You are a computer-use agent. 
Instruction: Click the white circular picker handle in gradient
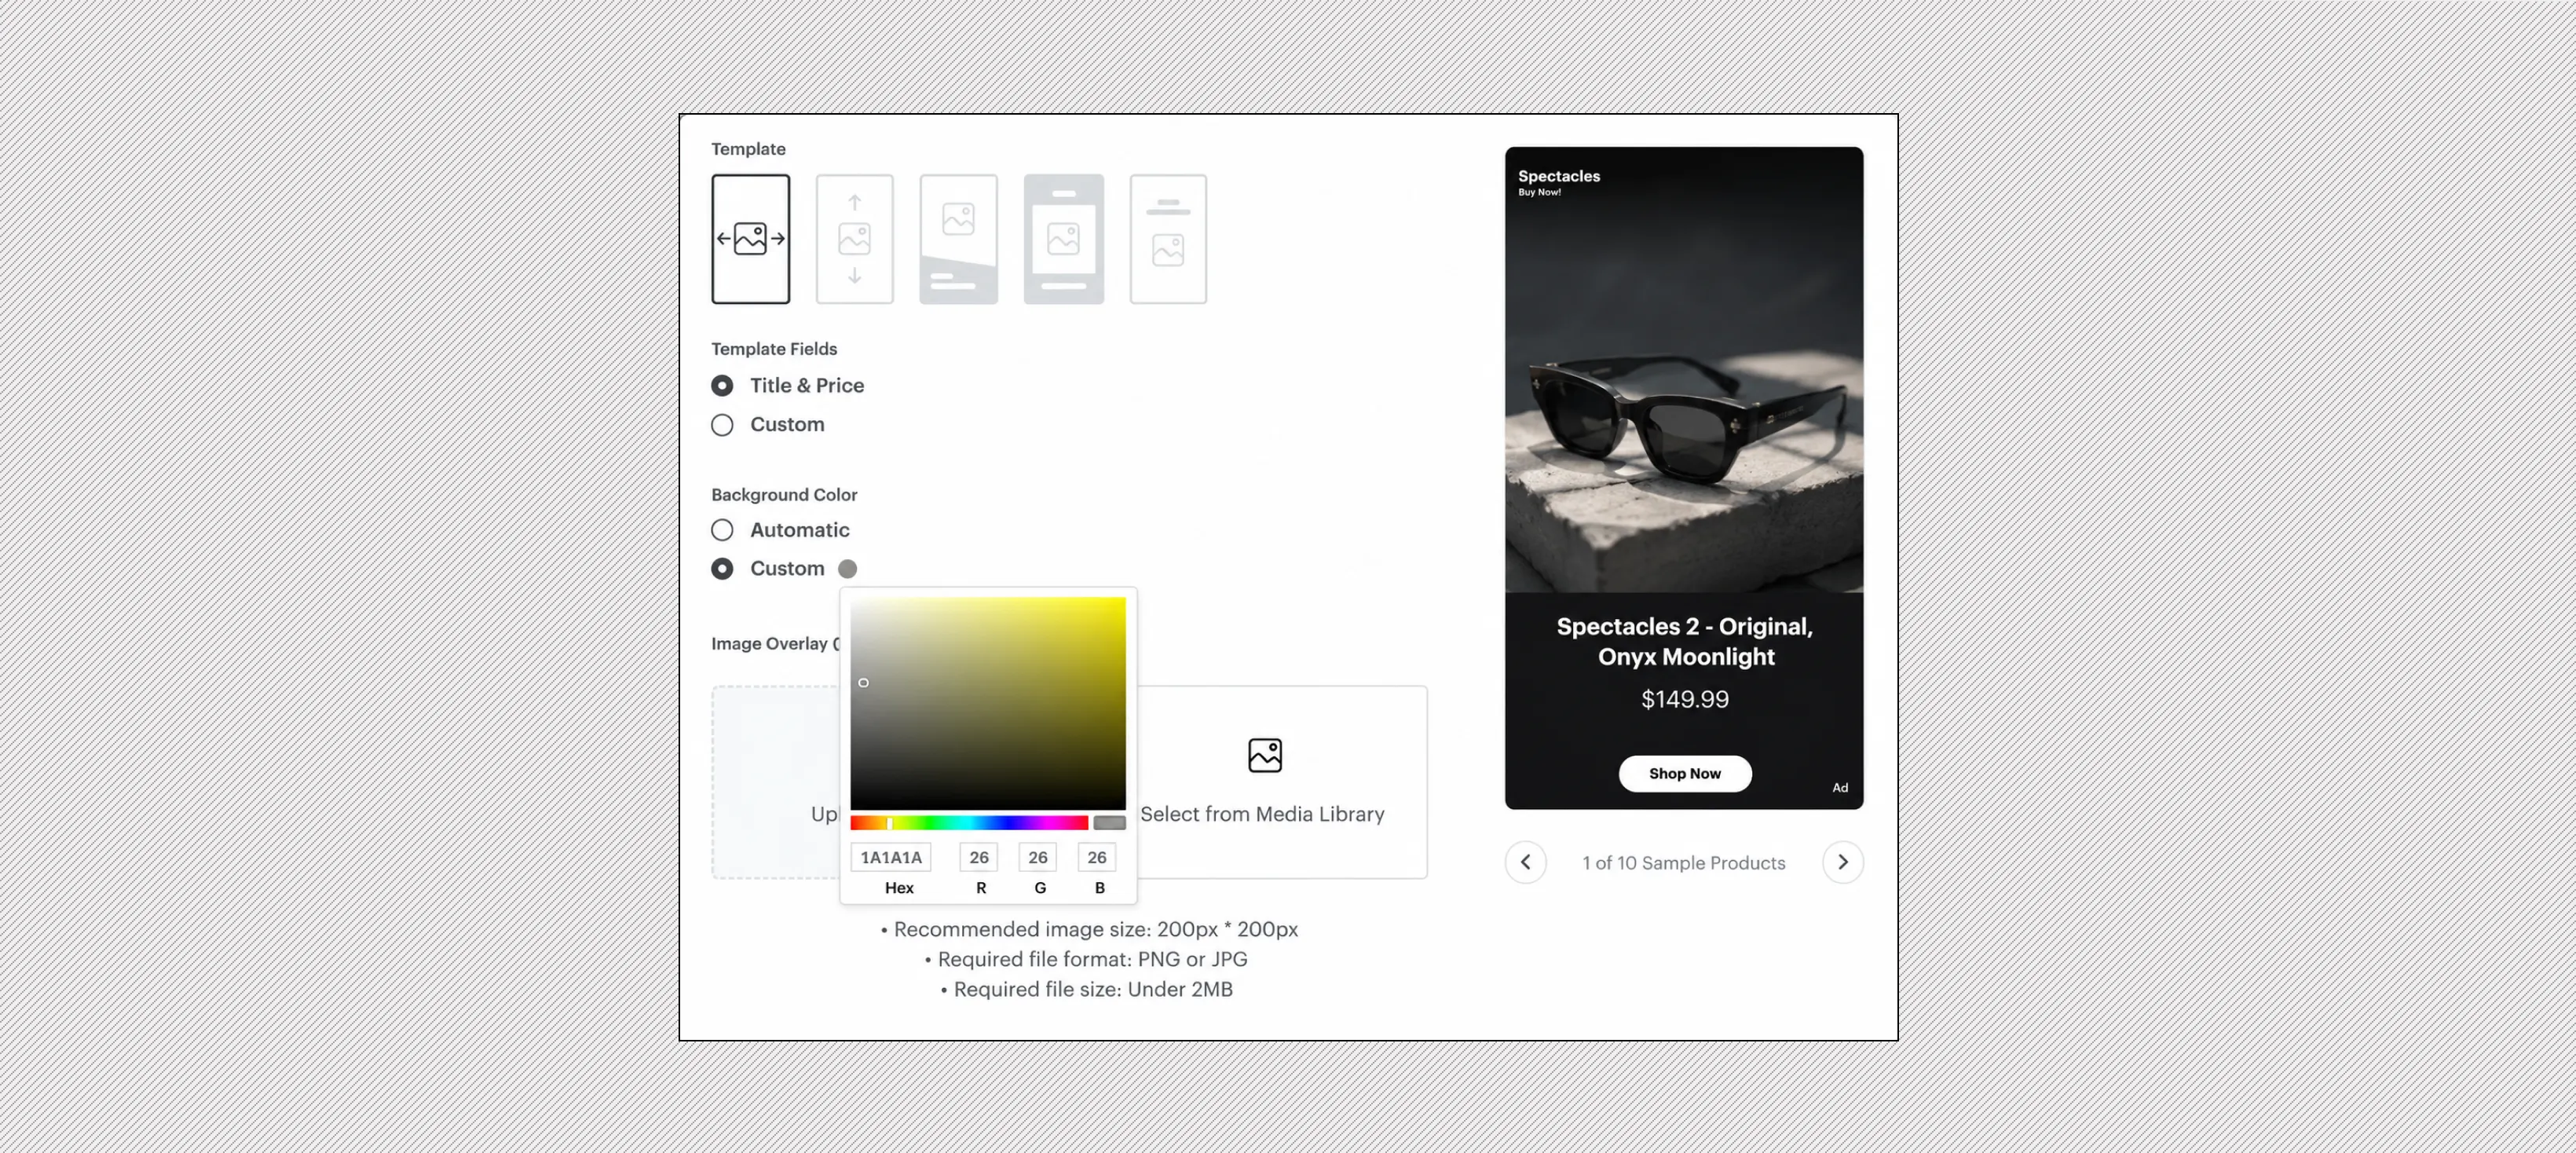pos(864,683)
